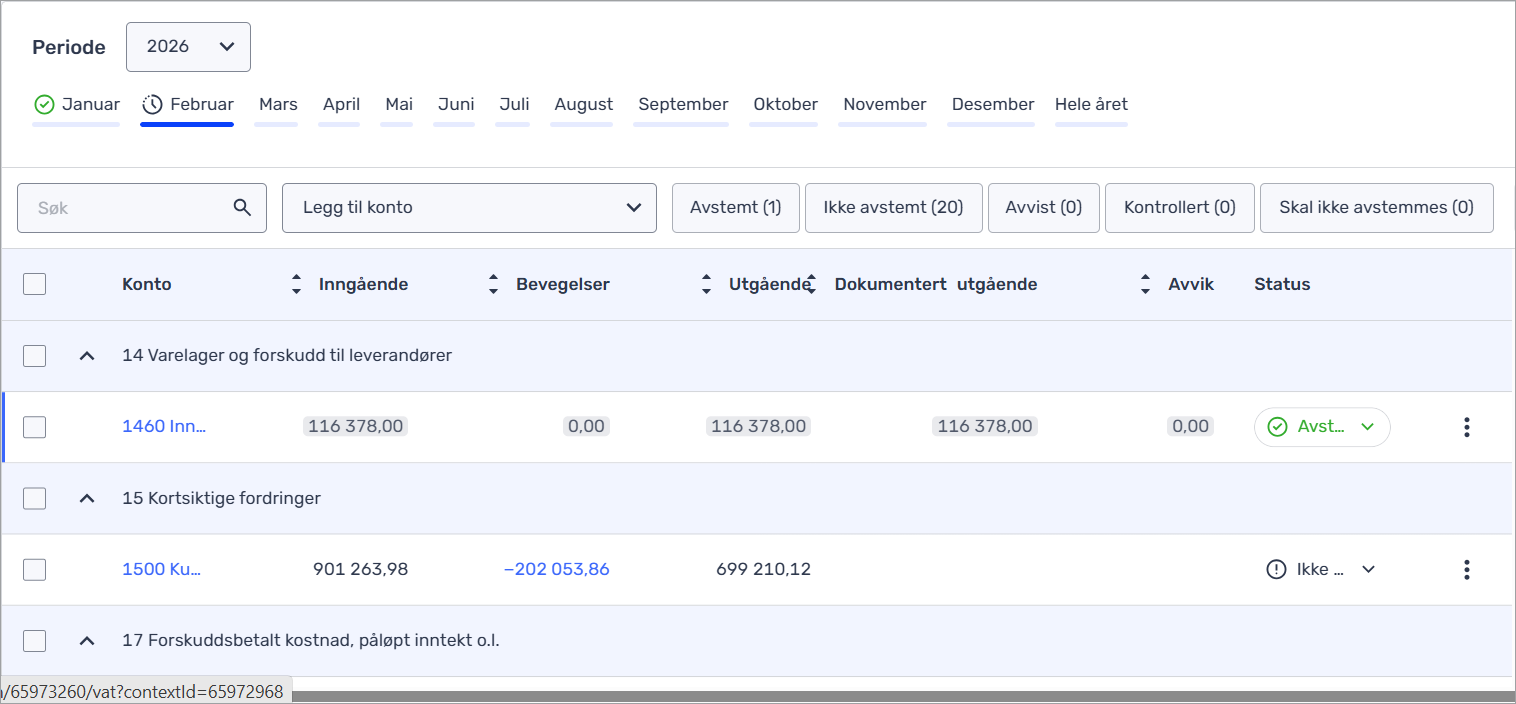Open Avstemt status dropdown for account 1460
The height and width of the screenshot is (704, 1516).
[1322, 427]
